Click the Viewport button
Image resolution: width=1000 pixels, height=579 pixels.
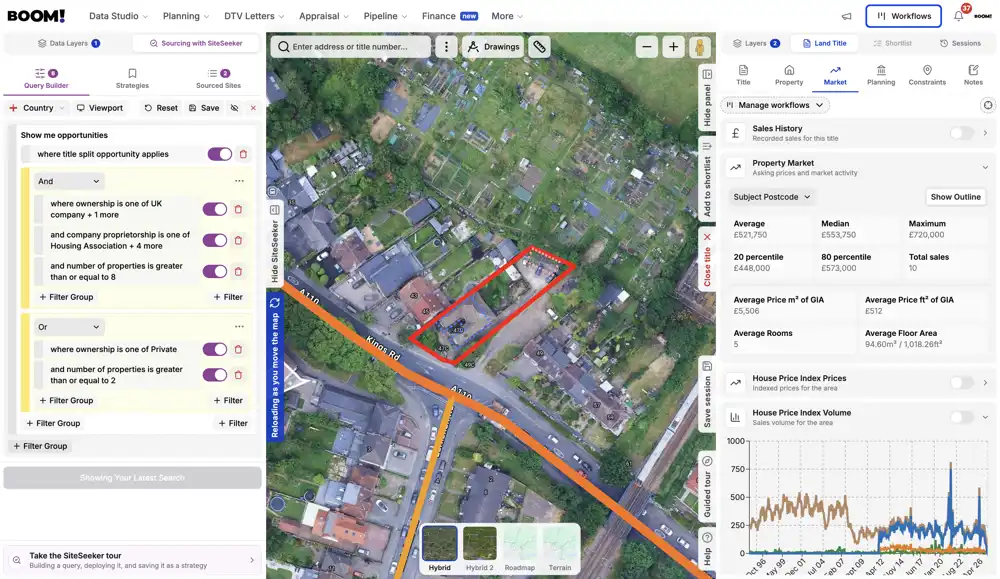(x=99, y=108)
